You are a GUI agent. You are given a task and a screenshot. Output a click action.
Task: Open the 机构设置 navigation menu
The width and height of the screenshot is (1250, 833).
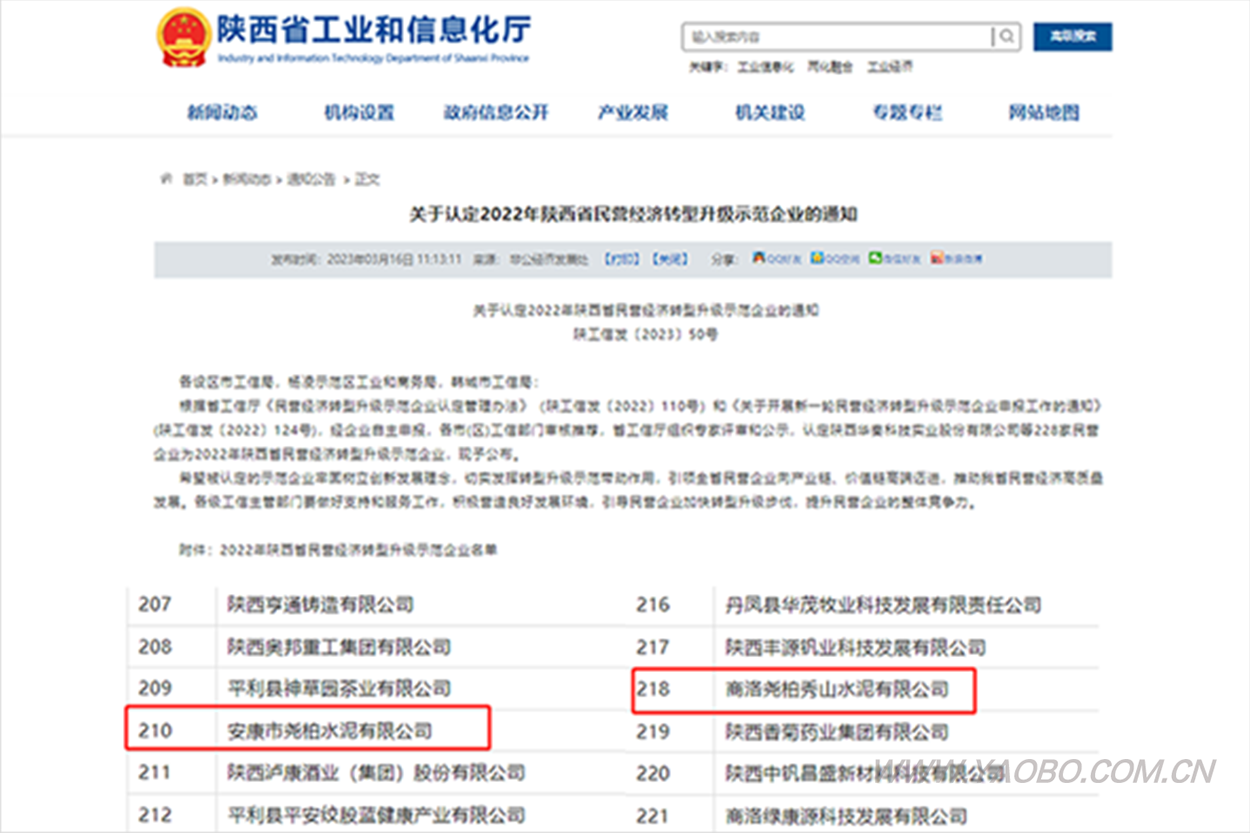pyautogui.click(x=359, y=113)
